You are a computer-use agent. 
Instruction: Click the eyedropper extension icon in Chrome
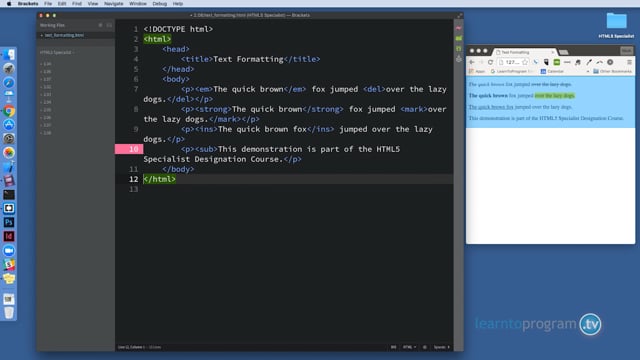(x=589, y=62)
